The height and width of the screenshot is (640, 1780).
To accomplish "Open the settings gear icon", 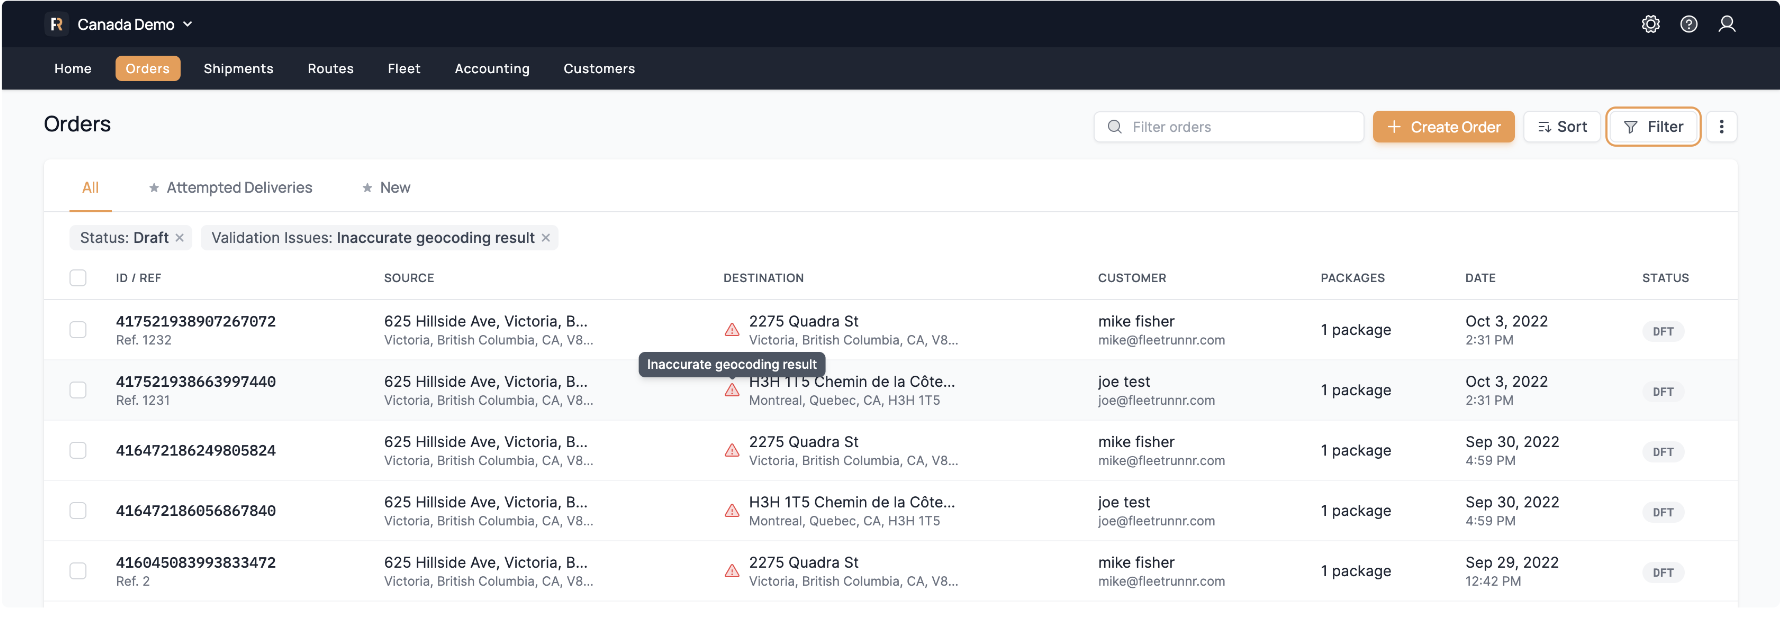I will point(1650,24).
